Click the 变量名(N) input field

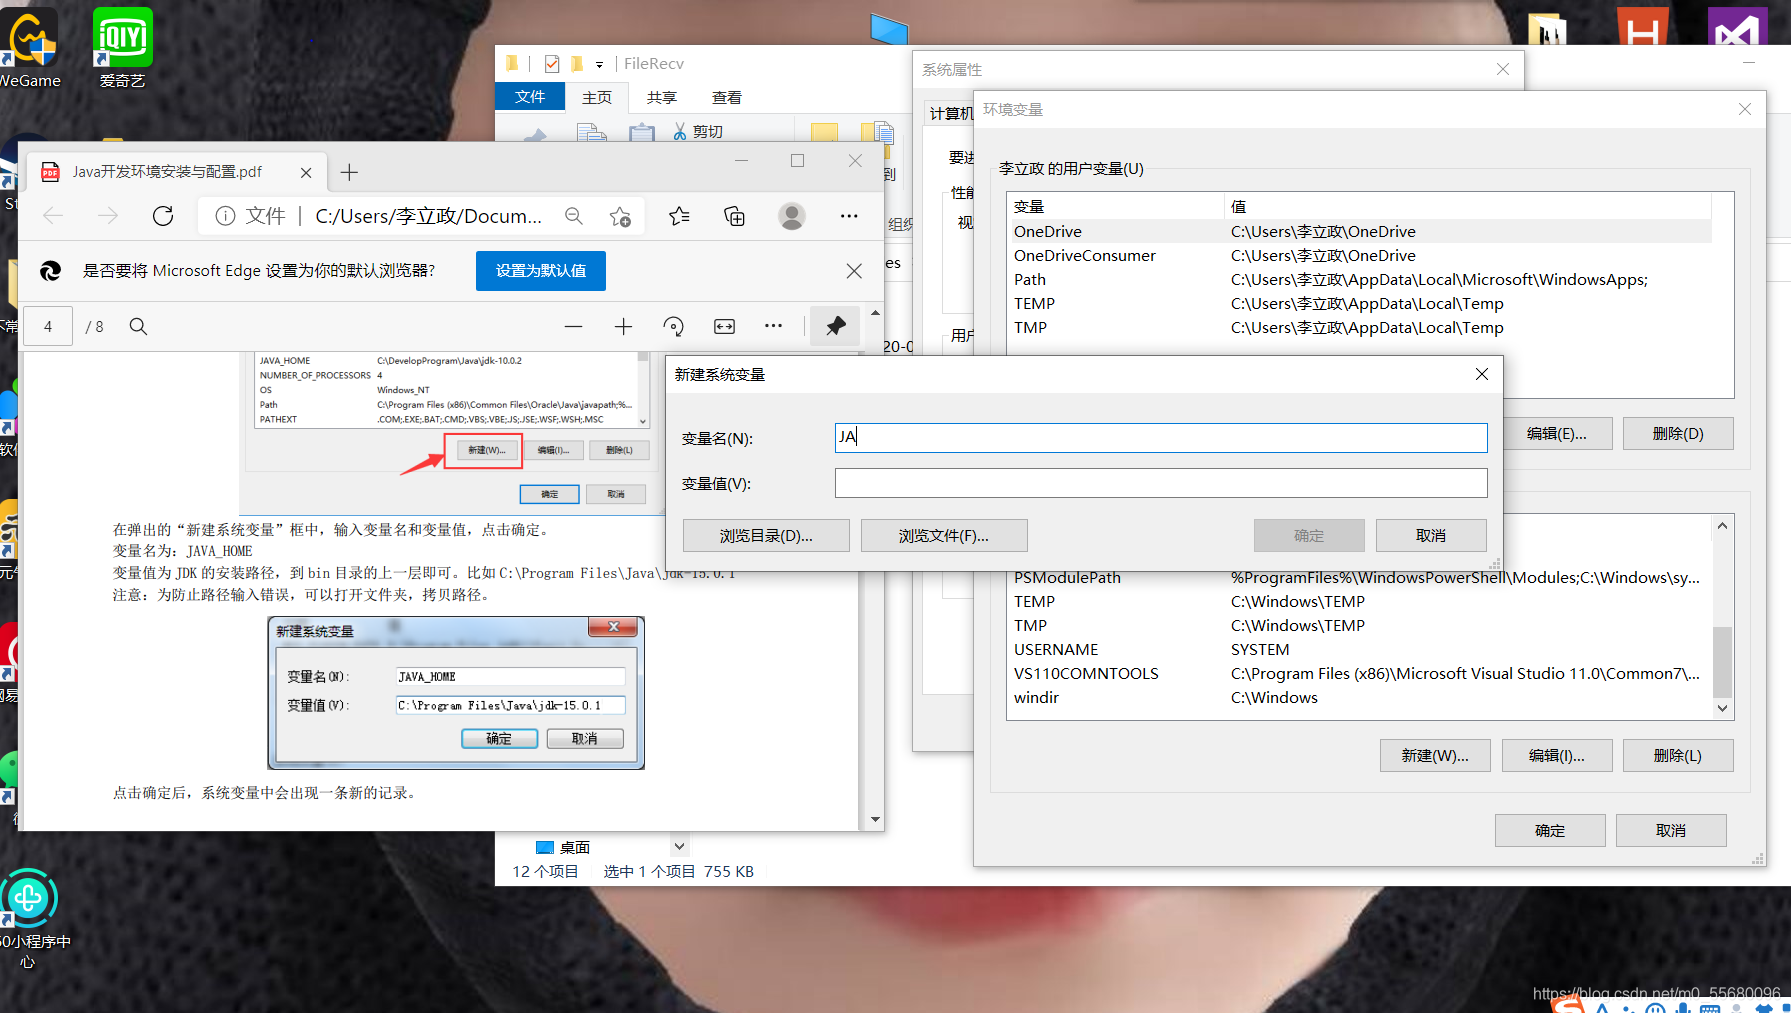pos(1161,437)
